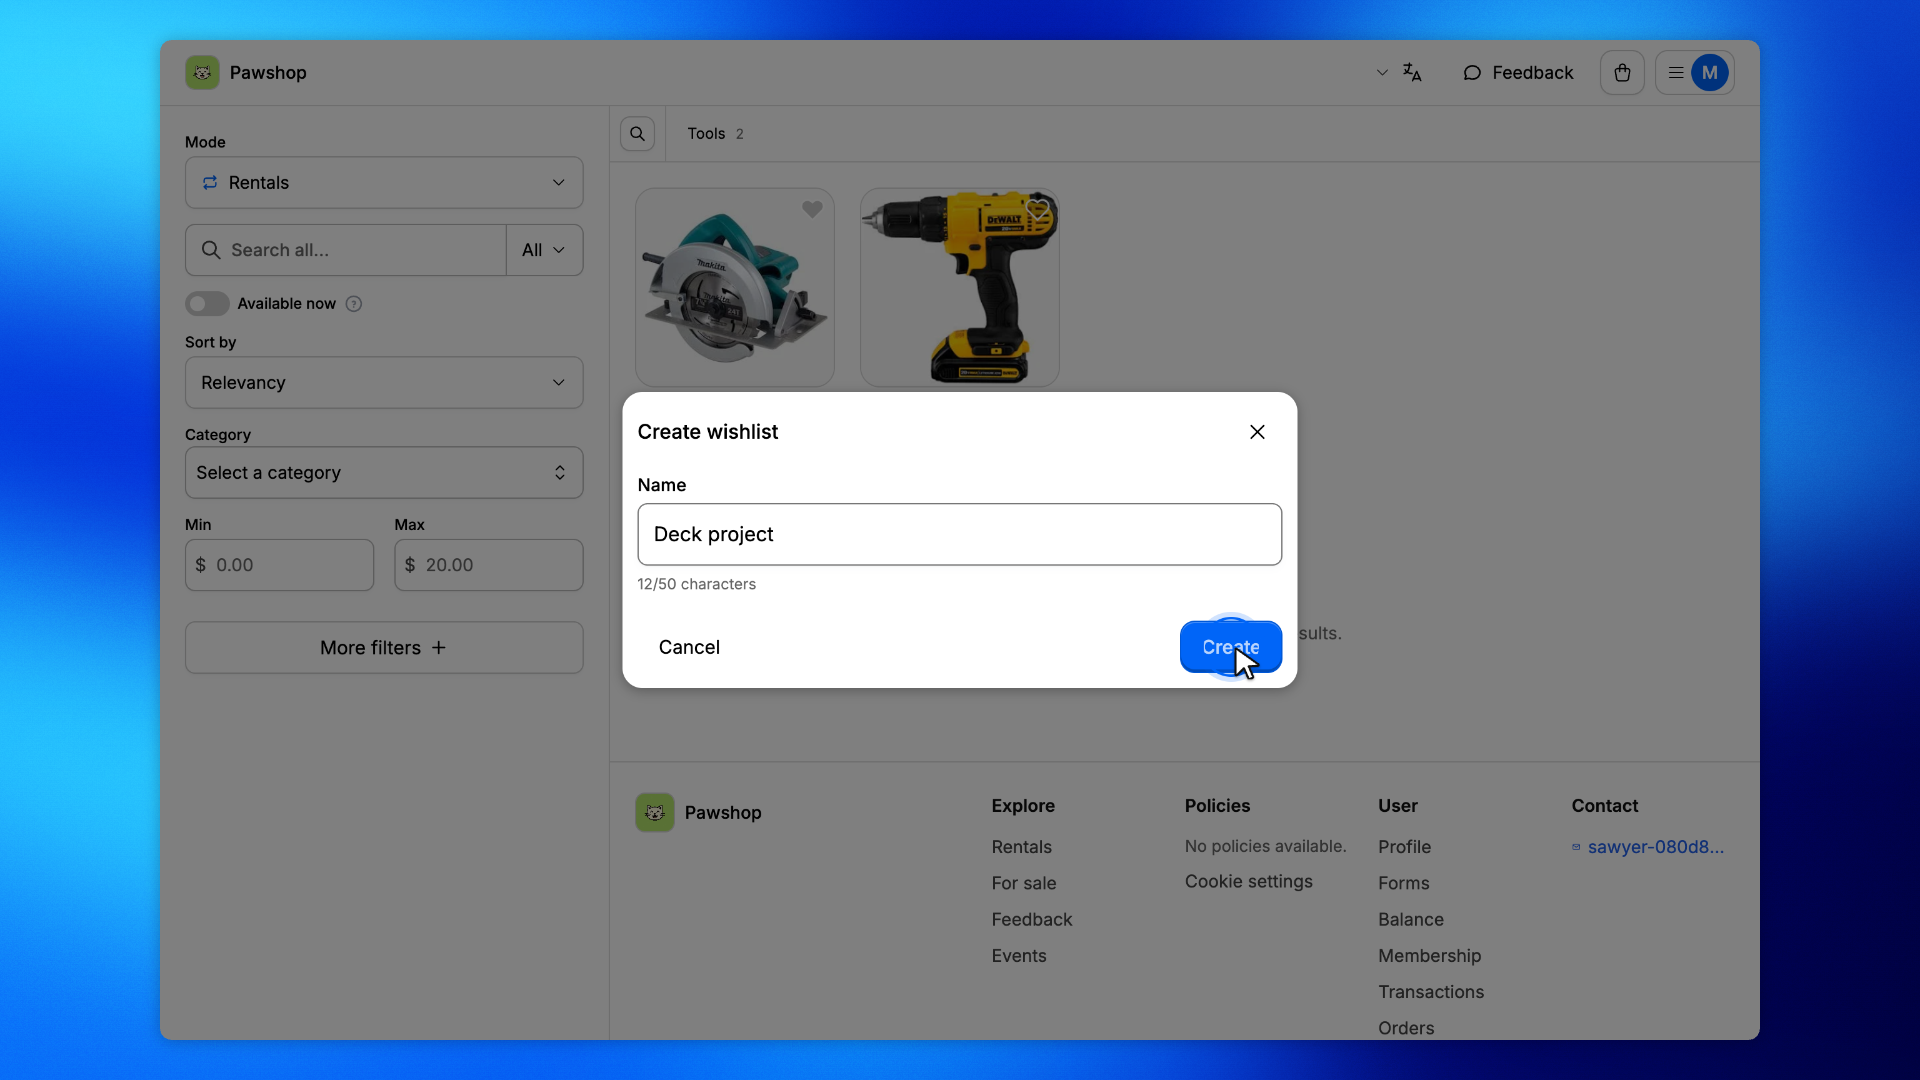
Task: Open the circular saw product thumbnail
Action: coord(735,288)
